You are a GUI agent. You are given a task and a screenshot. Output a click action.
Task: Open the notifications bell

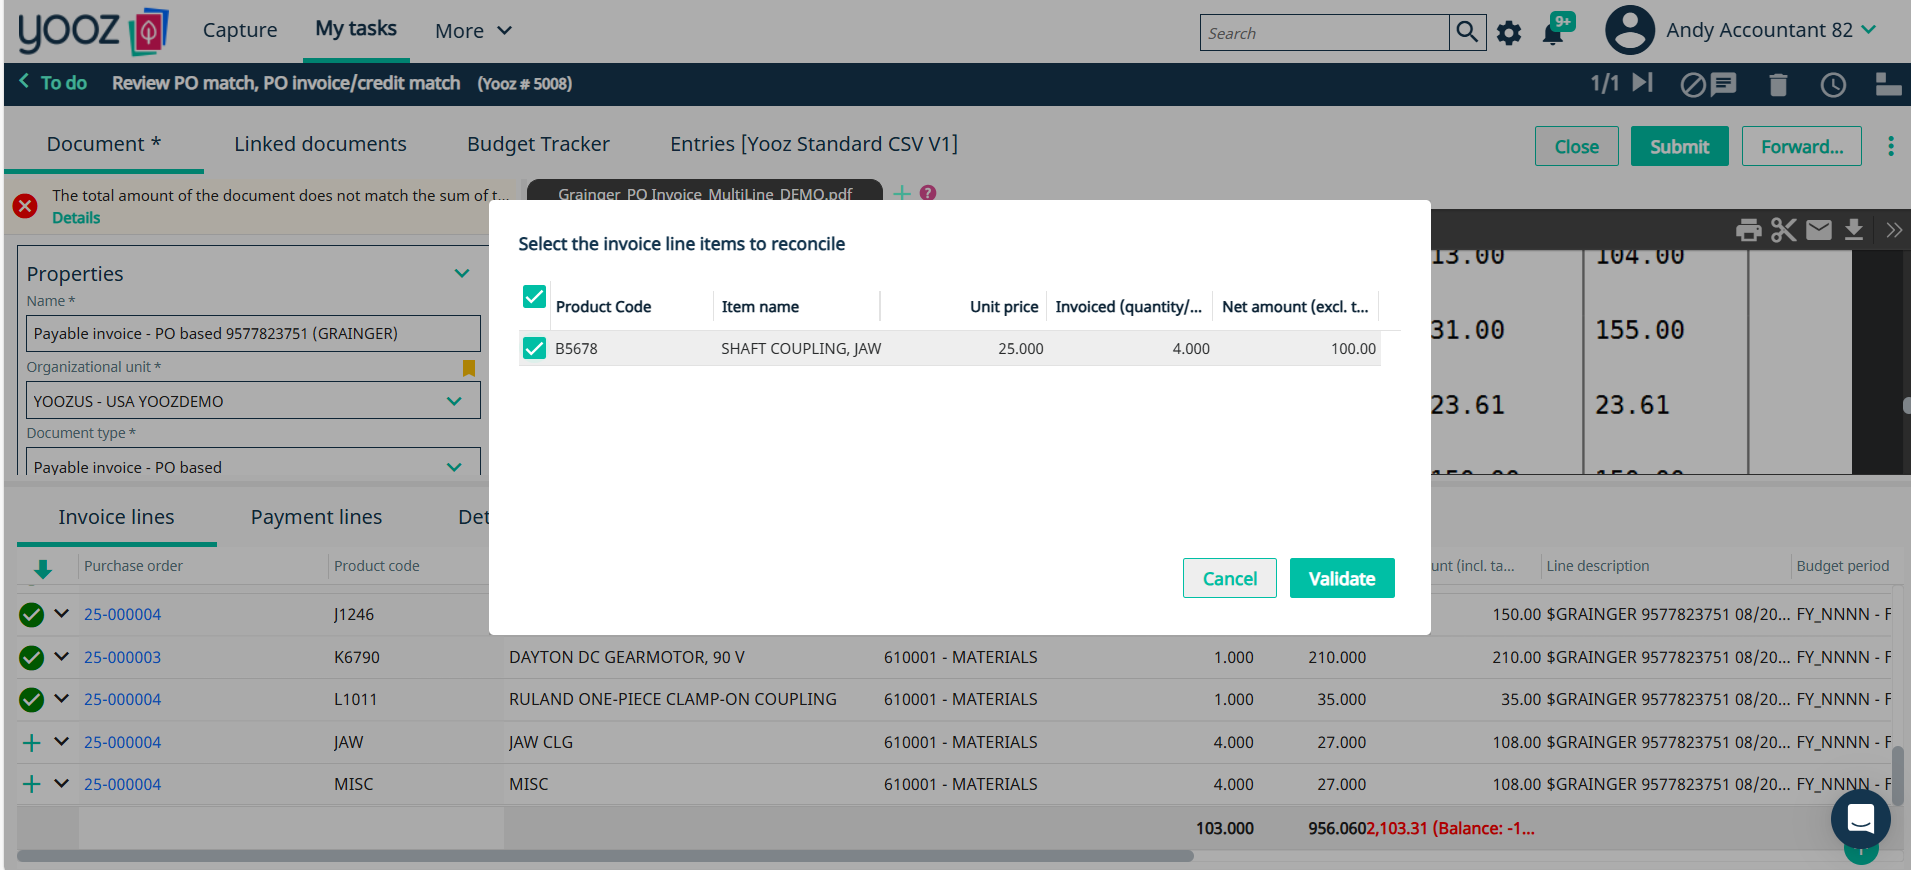click(x=1553, y=34)
